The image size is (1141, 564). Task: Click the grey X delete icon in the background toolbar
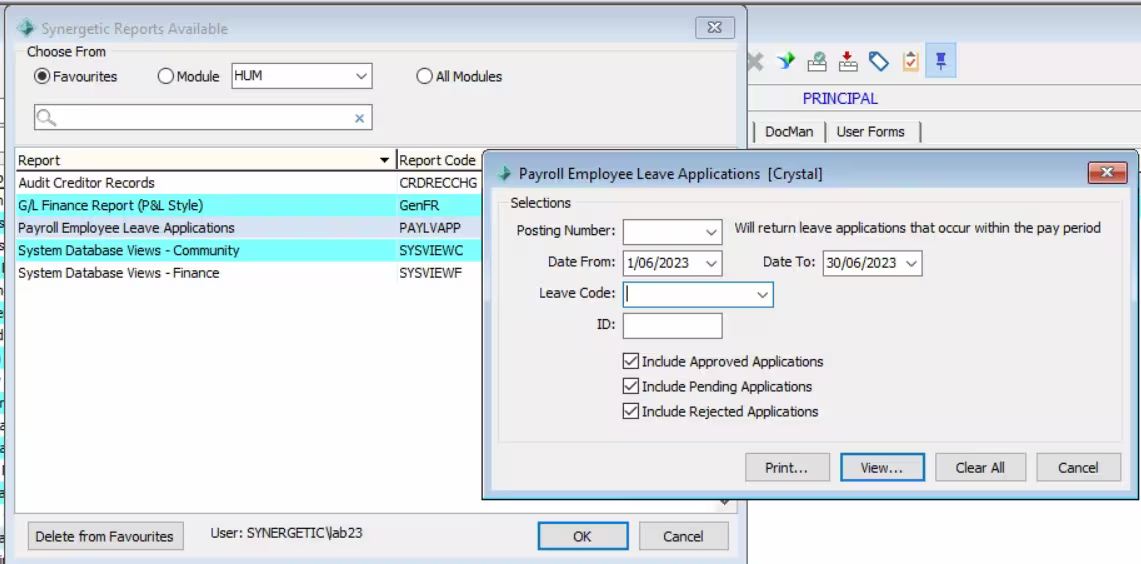755,61
